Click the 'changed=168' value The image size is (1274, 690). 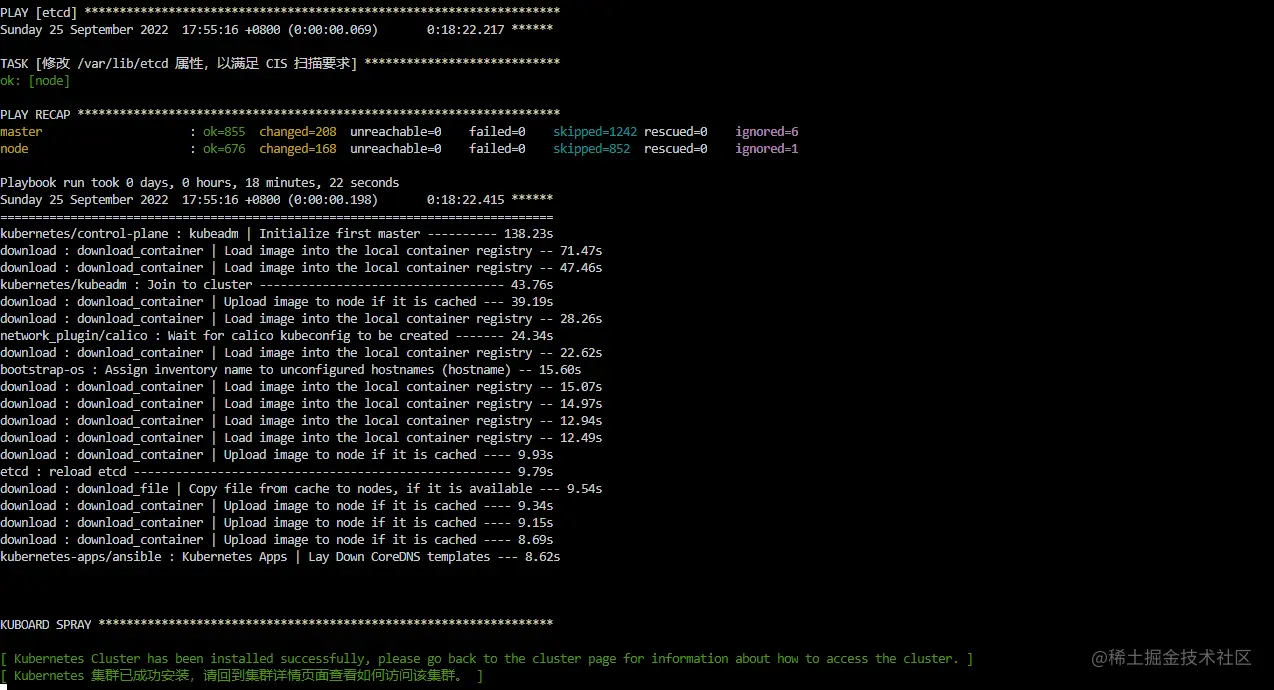coord(298,148)
